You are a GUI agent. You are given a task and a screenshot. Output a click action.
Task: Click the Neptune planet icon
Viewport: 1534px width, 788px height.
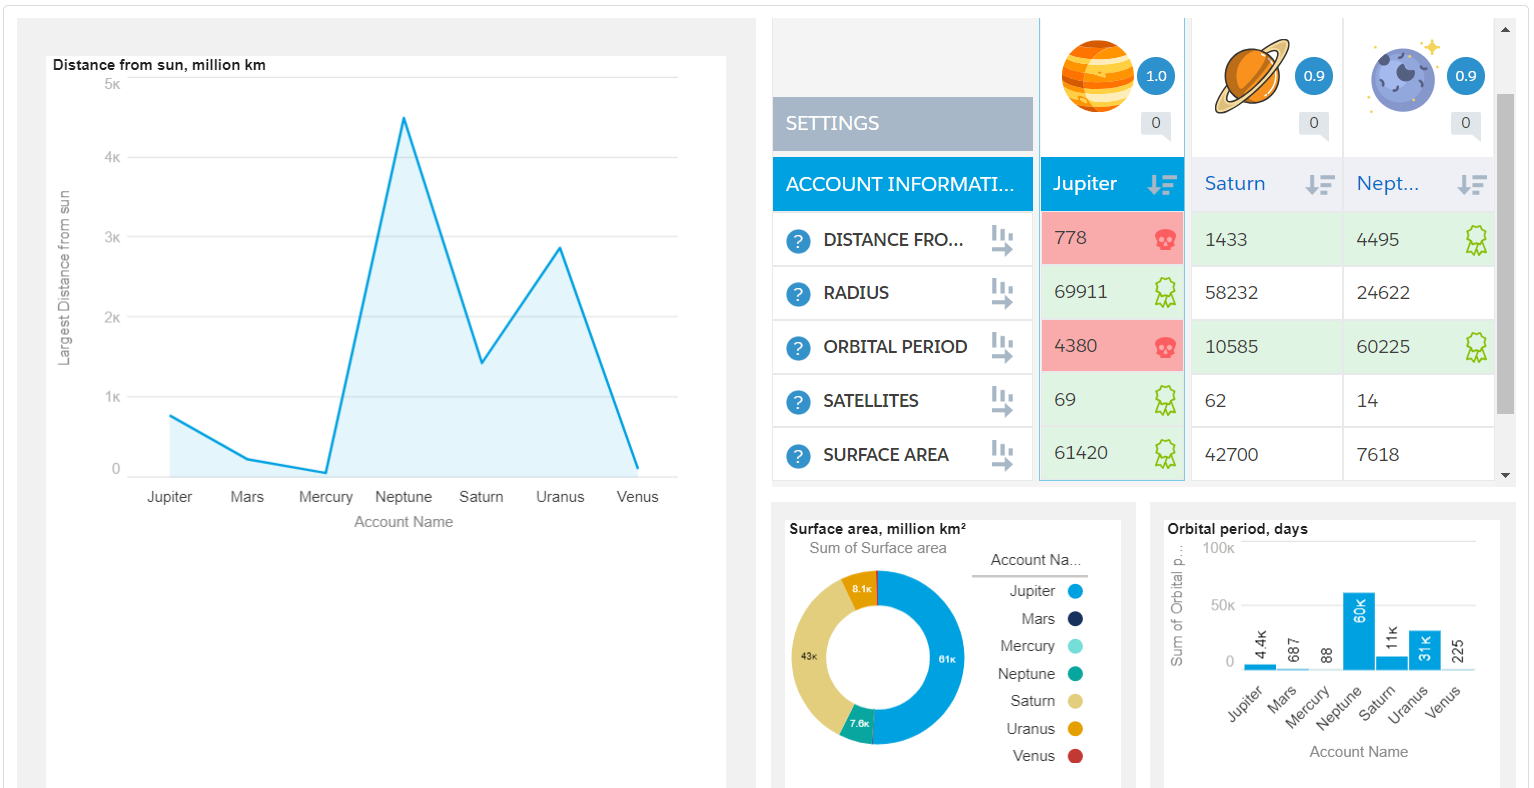[x=1404, y=76]
